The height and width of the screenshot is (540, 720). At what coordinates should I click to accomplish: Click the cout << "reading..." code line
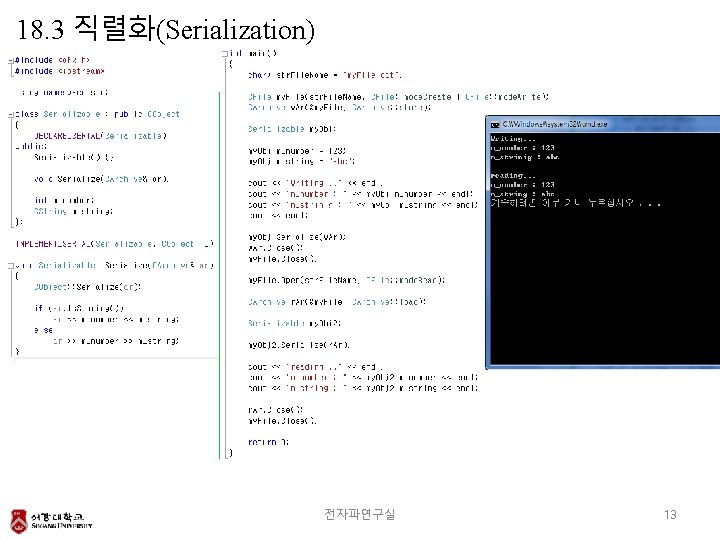(315, 367)
